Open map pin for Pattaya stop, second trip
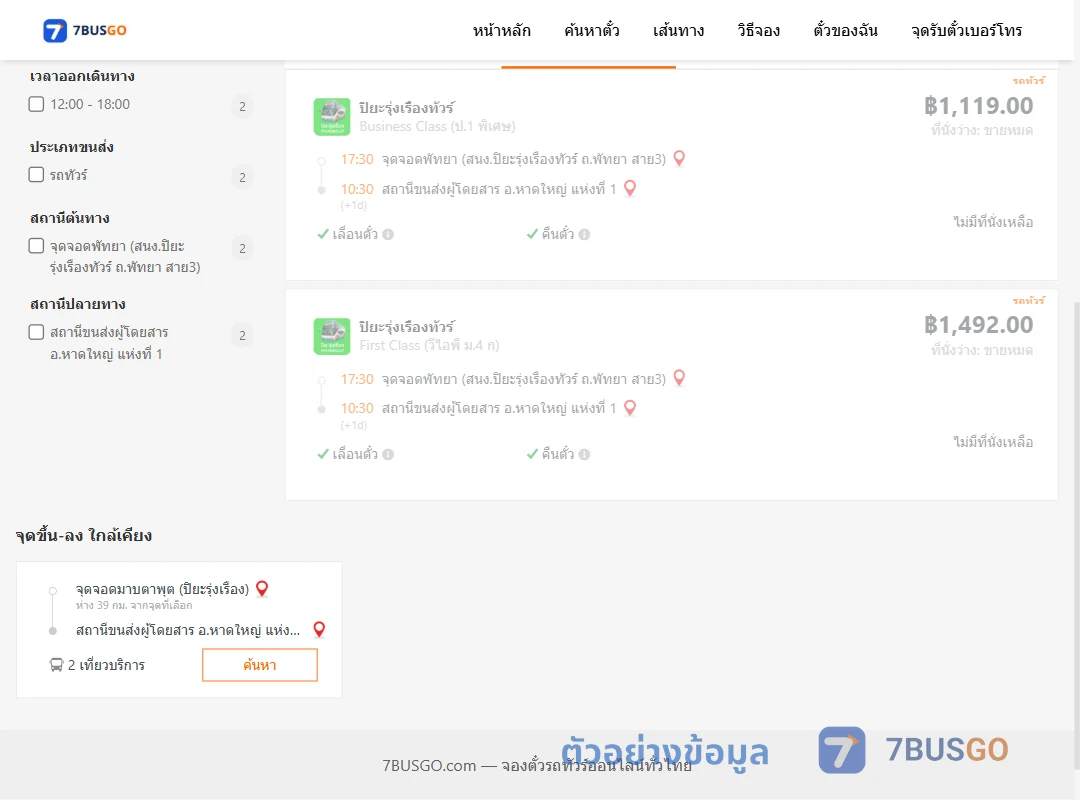 [679, 378]
